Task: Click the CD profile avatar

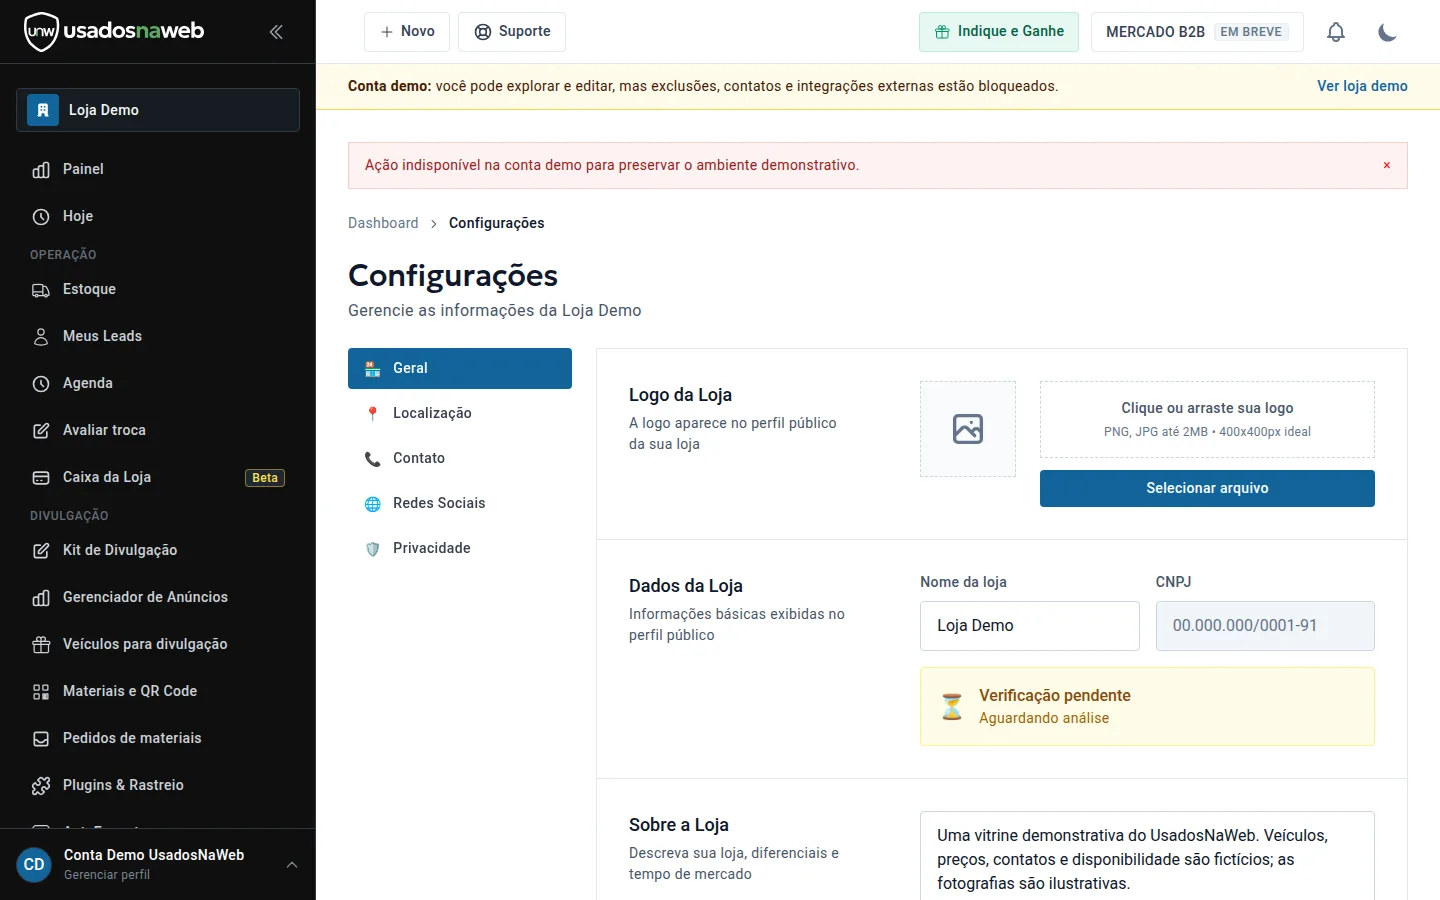Action: click(x=34, y=865)
